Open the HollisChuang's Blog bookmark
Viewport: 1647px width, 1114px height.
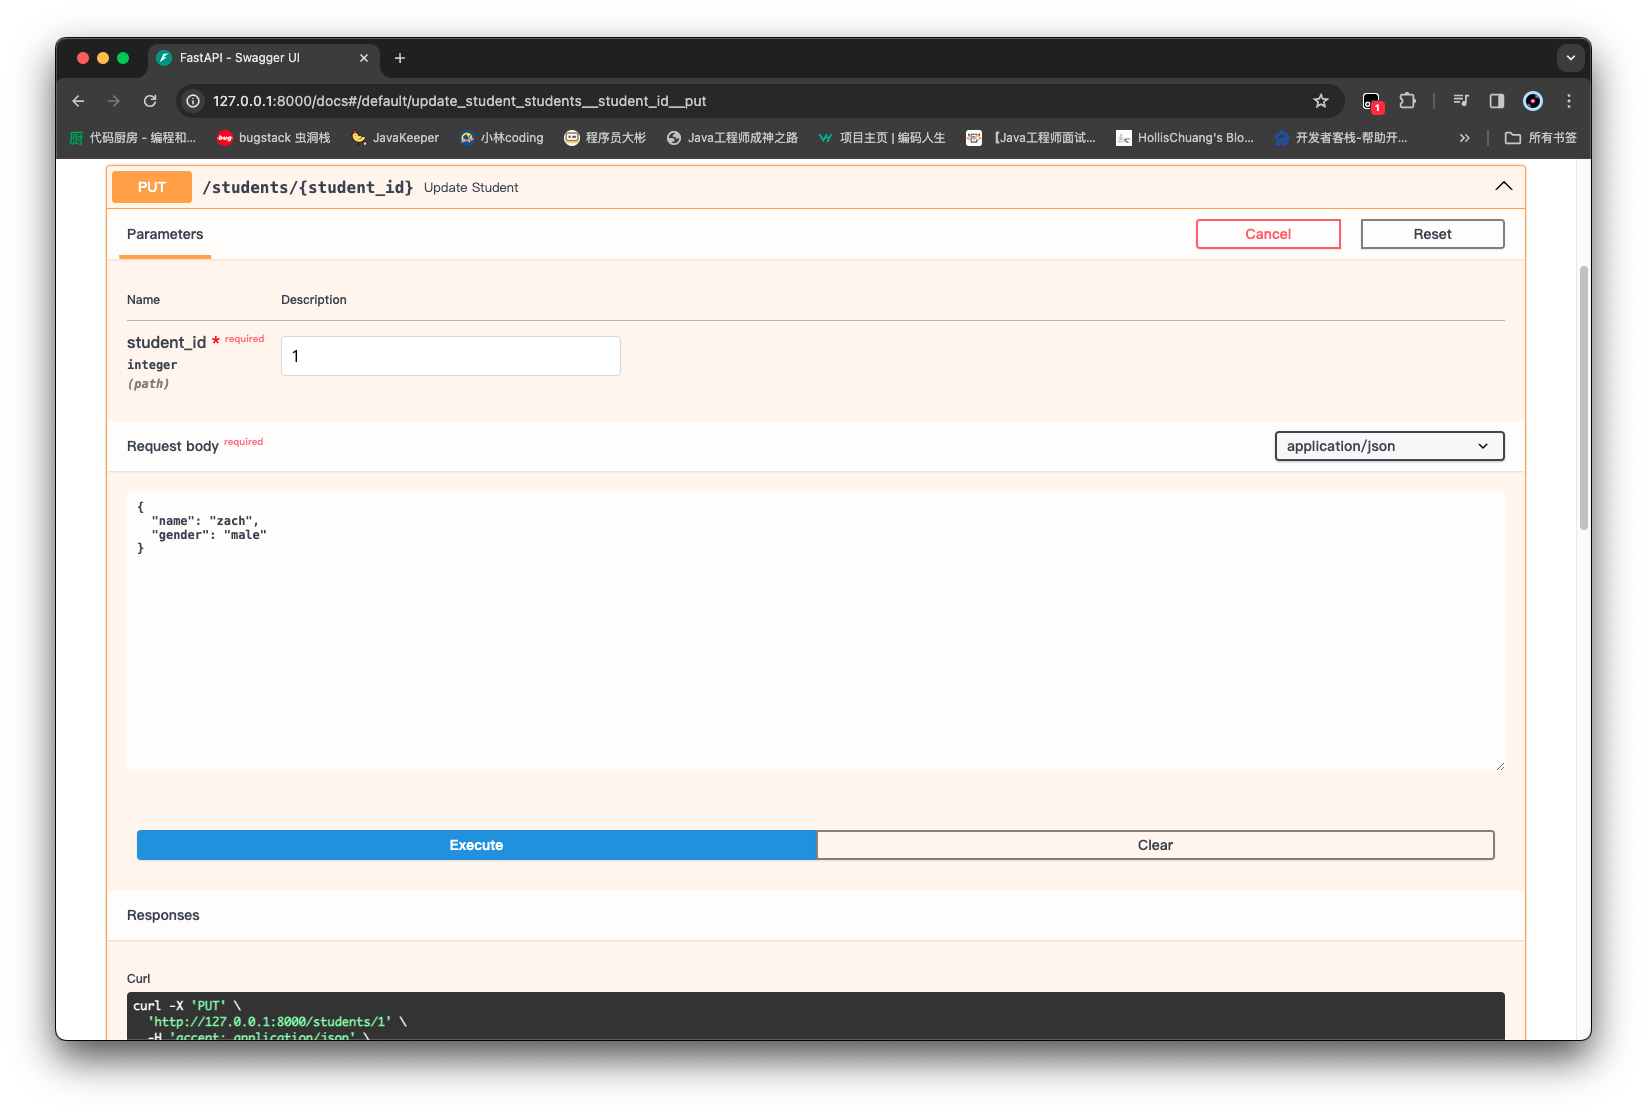coord(1185,138)
